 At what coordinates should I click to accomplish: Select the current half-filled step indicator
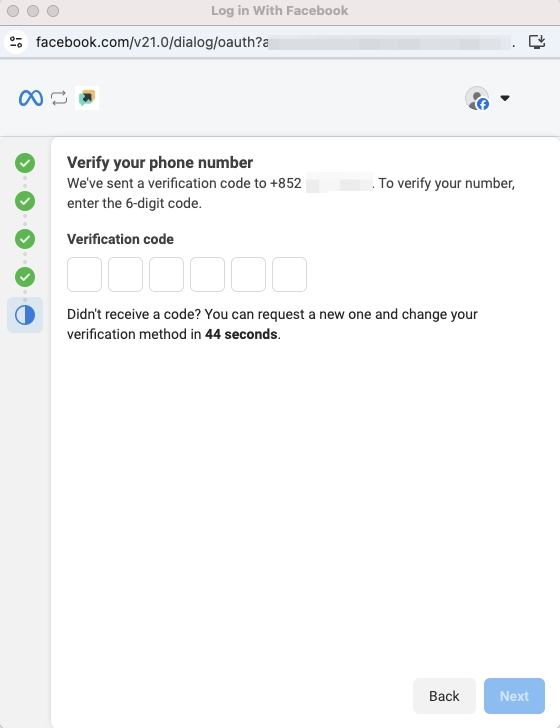coord(25,315)
